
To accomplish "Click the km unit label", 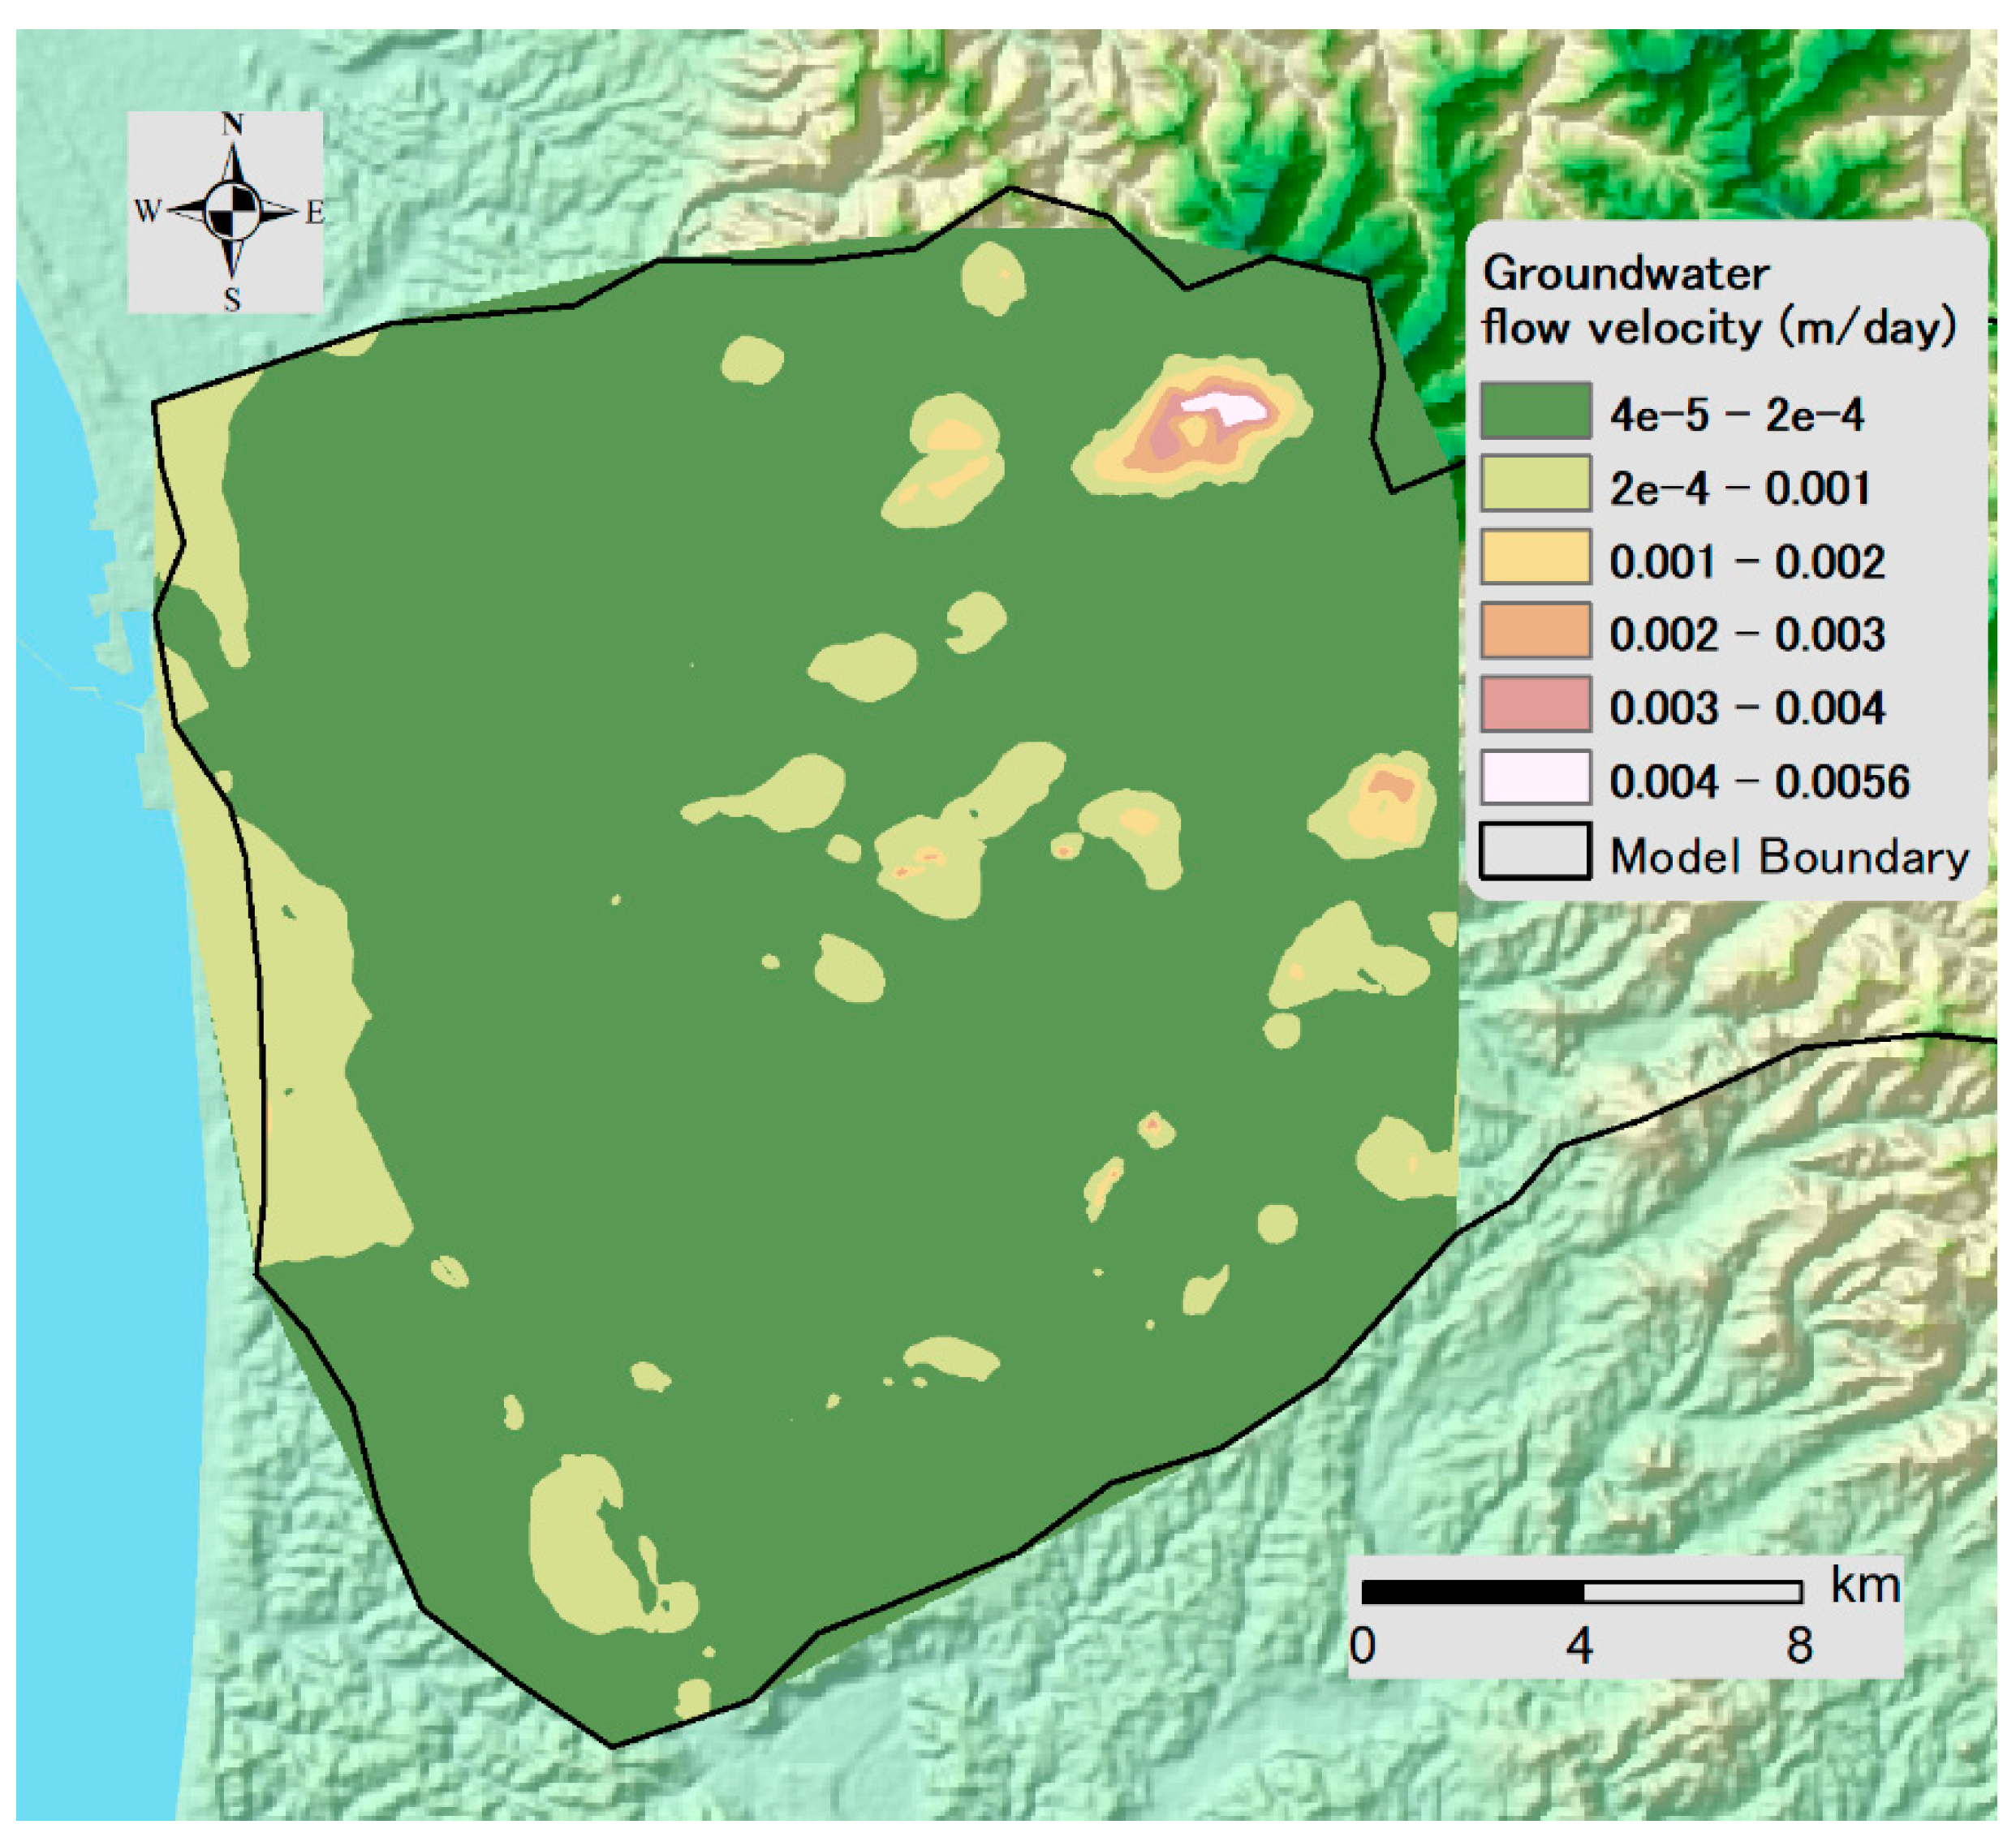I will [x=1865, y=1586].
